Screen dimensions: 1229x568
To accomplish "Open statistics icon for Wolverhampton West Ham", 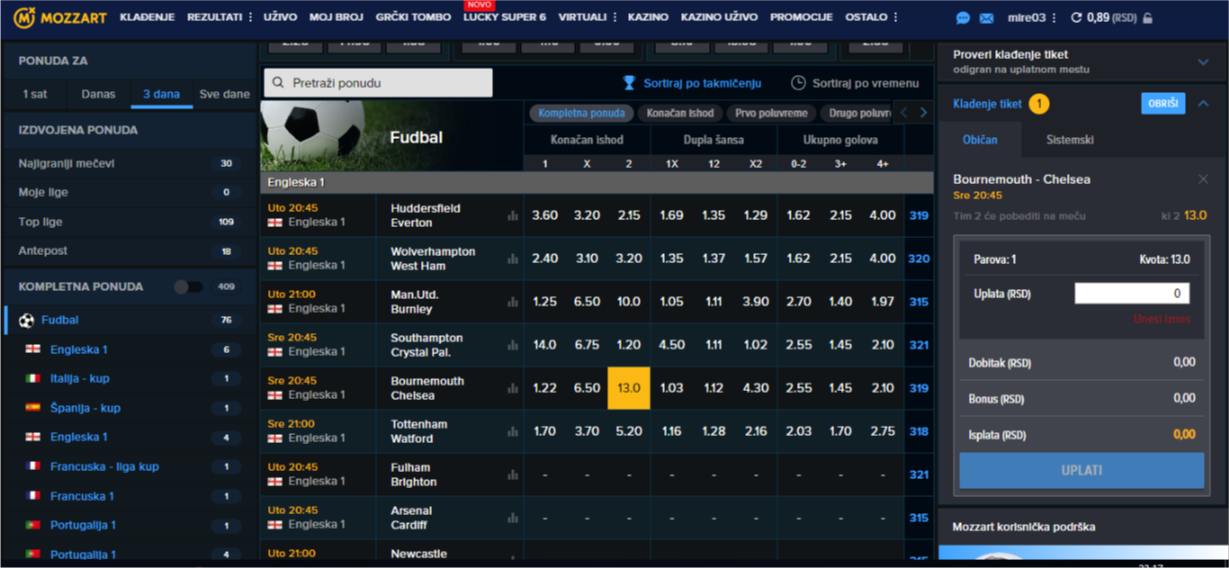I will point(513,258).
